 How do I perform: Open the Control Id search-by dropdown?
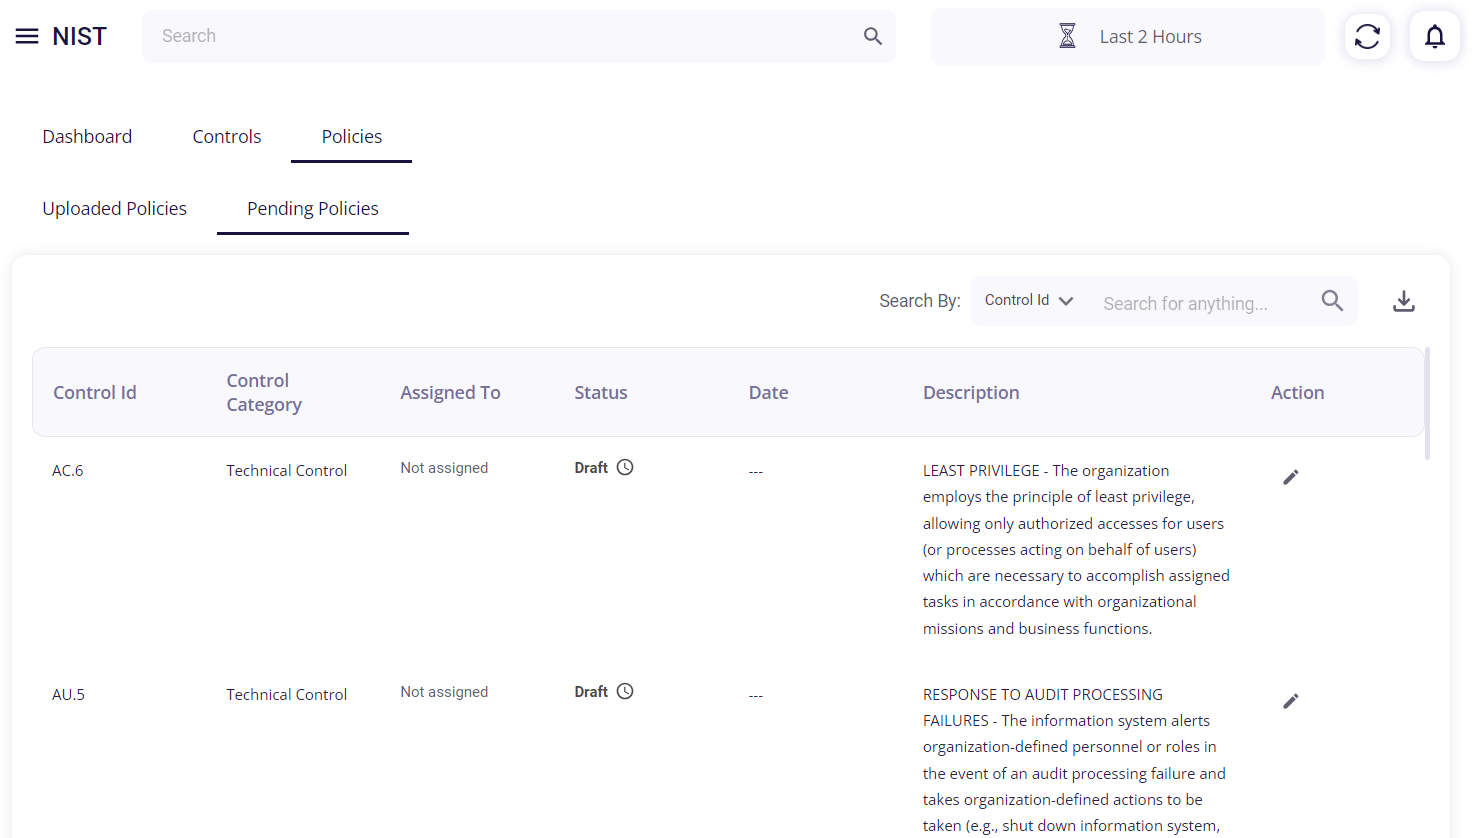1029,300
